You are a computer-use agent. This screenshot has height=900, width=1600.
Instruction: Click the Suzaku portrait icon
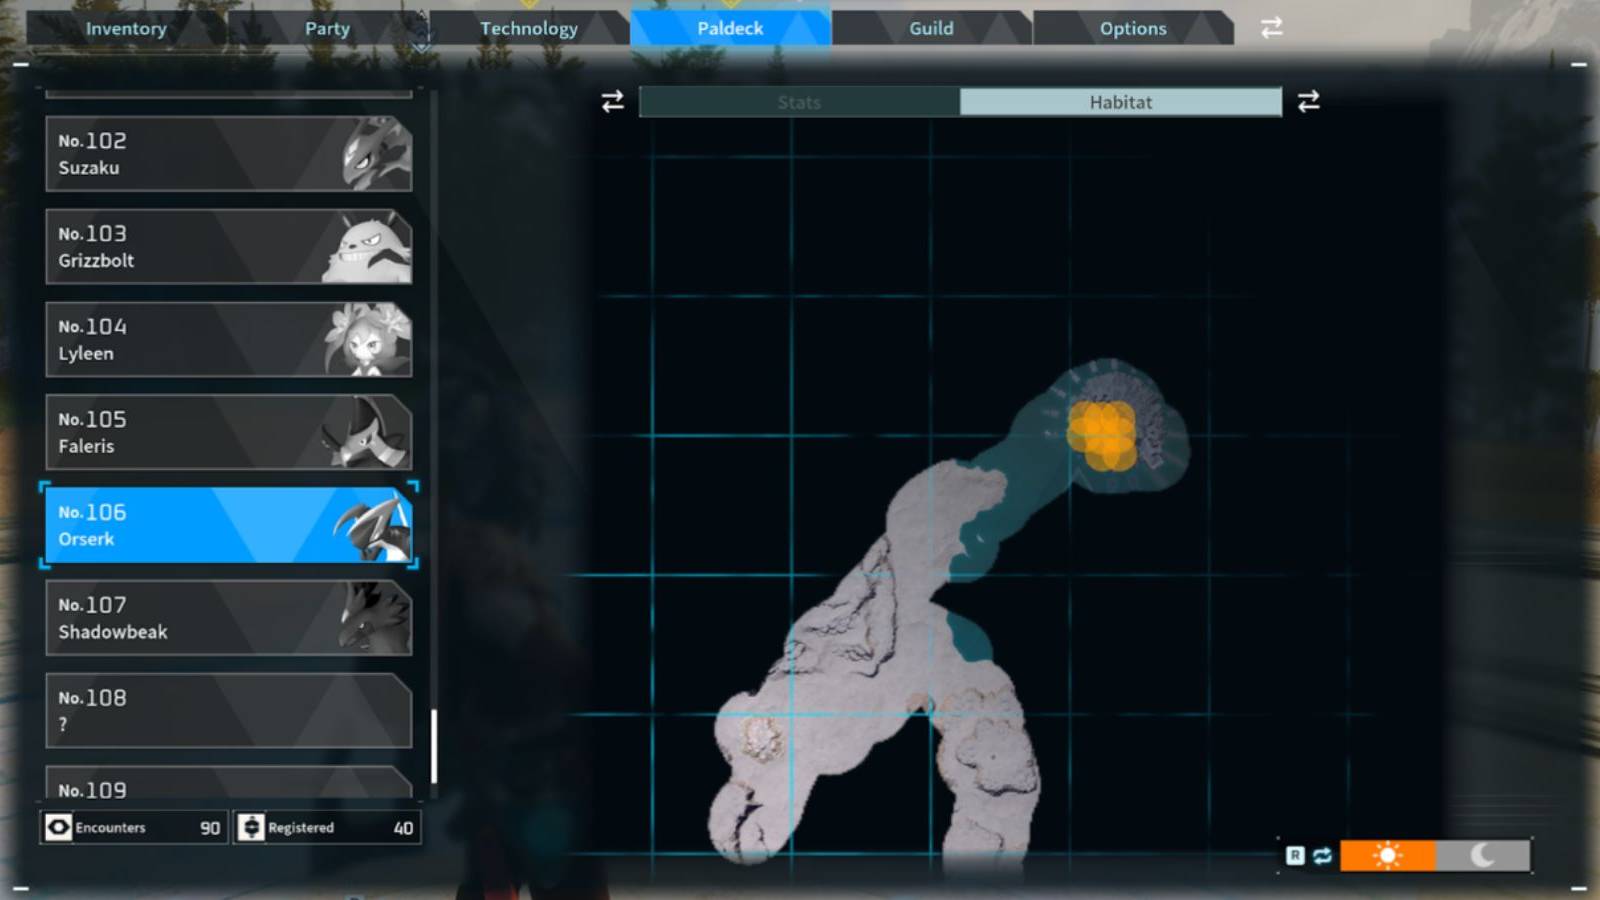pos(378,153)
